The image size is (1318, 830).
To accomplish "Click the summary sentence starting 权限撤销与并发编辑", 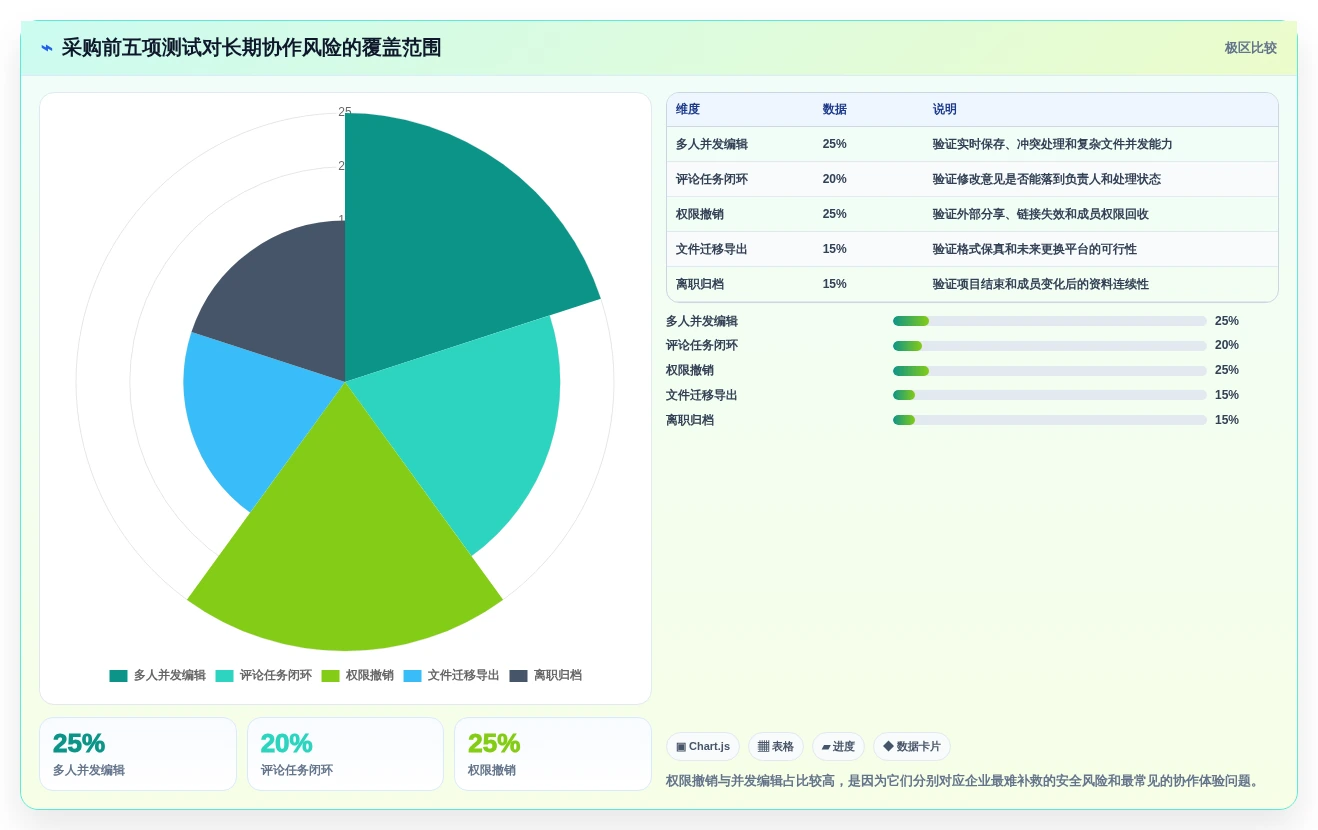I will tap(964, 781).
